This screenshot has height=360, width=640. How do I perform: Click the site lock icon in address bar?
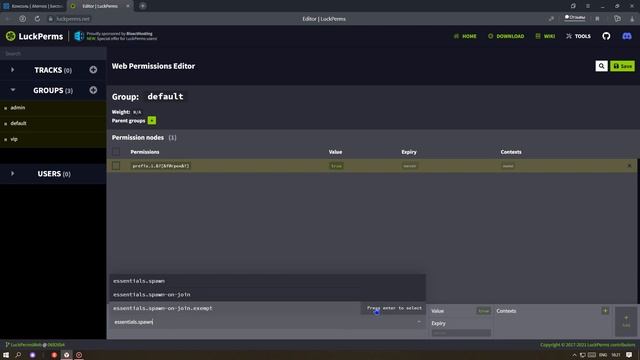click(51, 19)
